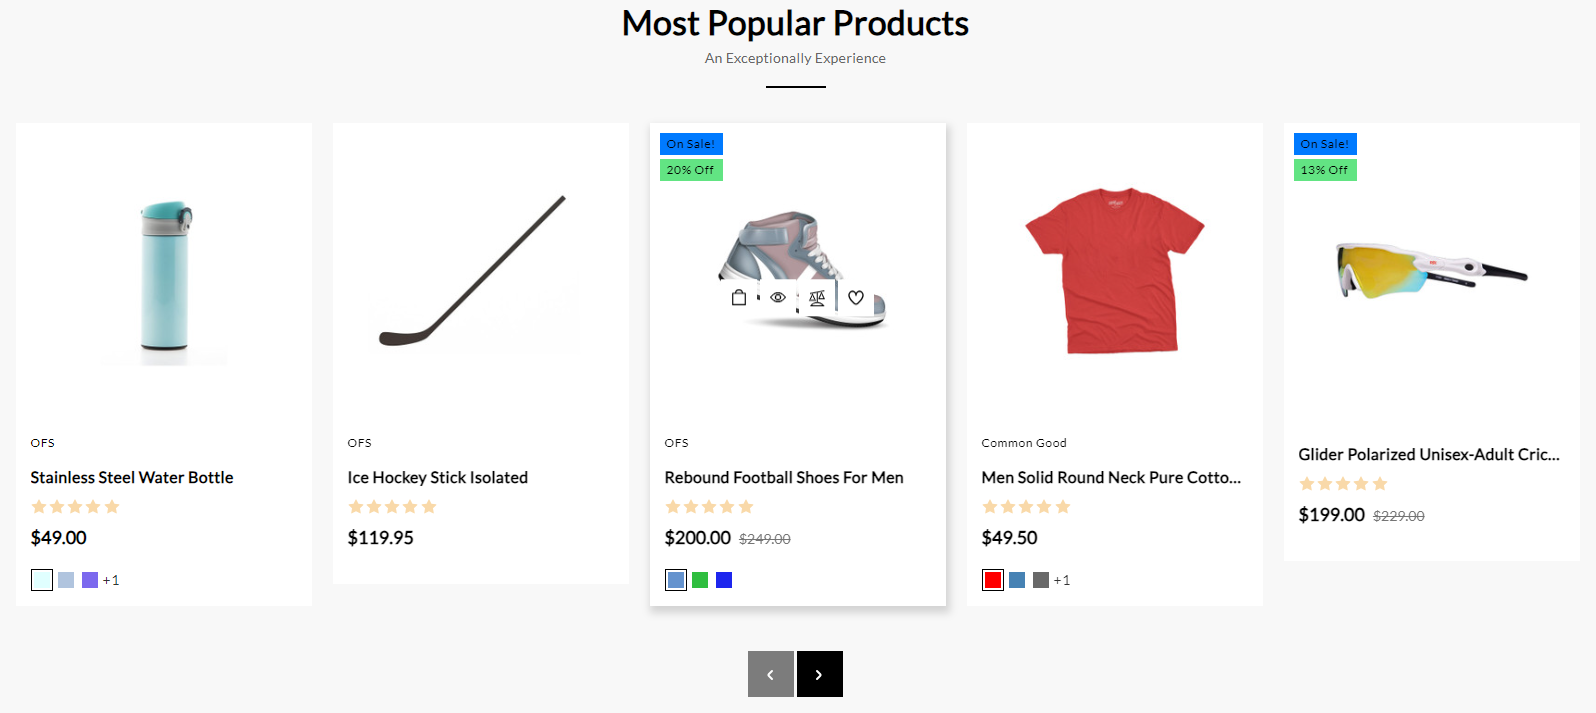This screenshot has width=1596, height=713.
Task: Click the quick view eye icon on the football shoes
Action: tap(777, 297)
